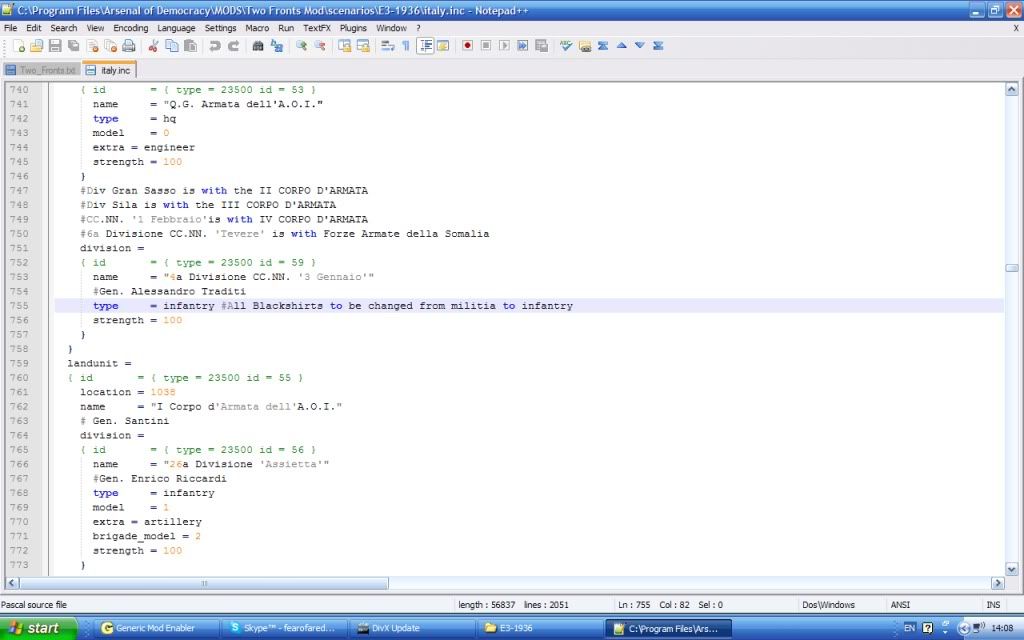Screen dimensions: 1024x640
Task: Open the Windows start button
Action: [37, 628]
